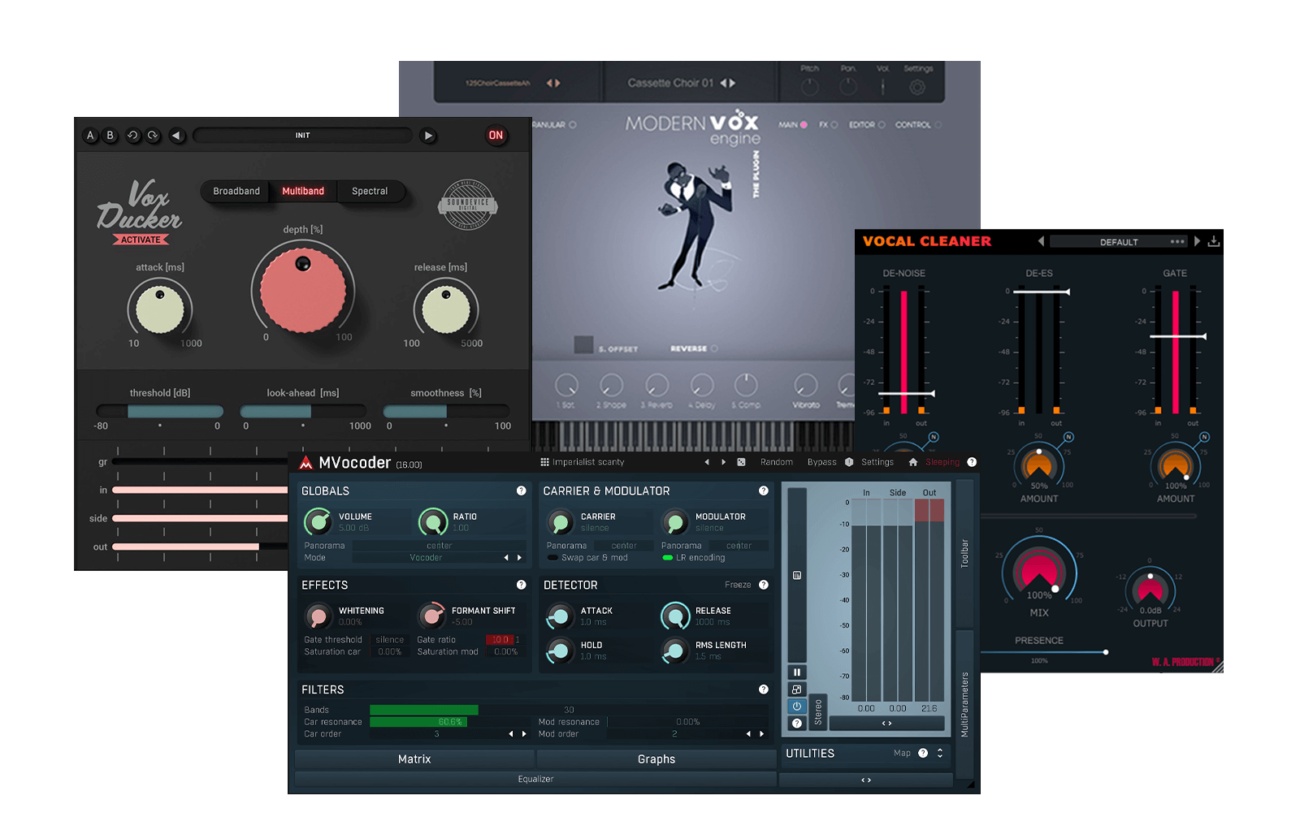Screen dimensions: 1300x830
Task: Open help for the Filters section
Action: (763, 690)
